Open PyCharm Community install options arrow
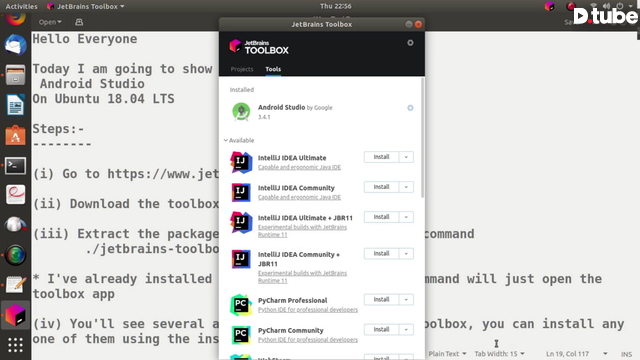Screen dimensions: 640x360 (x=406, y=330)
